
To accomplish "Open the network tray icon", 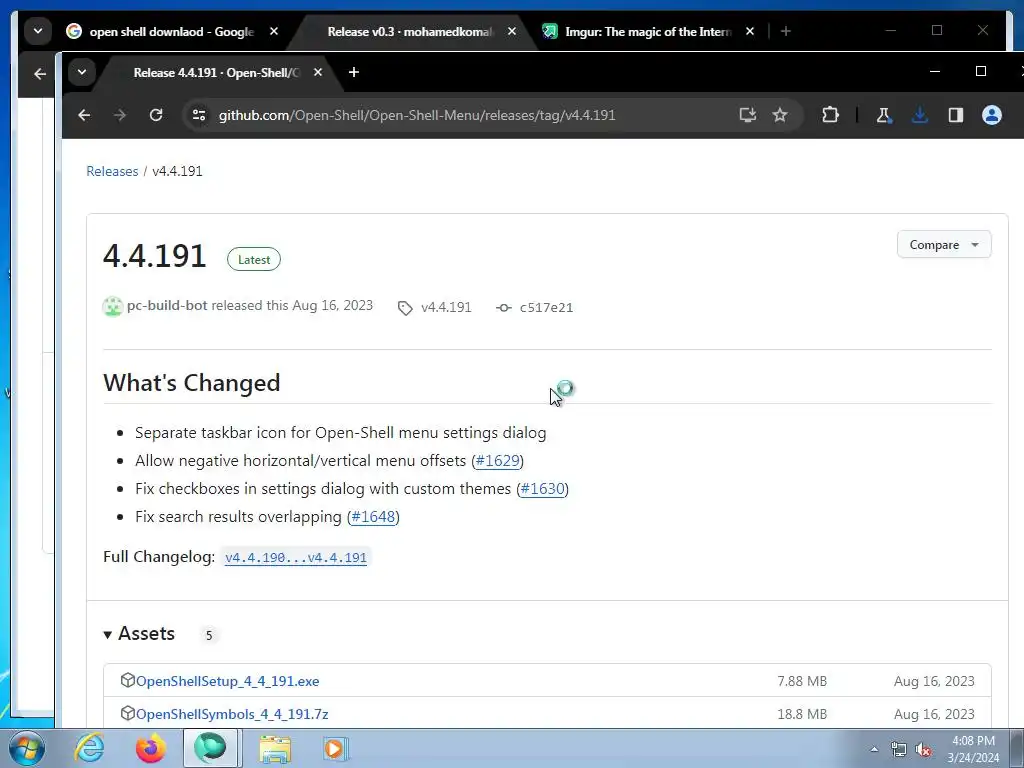I will click(x=899, y=749).
